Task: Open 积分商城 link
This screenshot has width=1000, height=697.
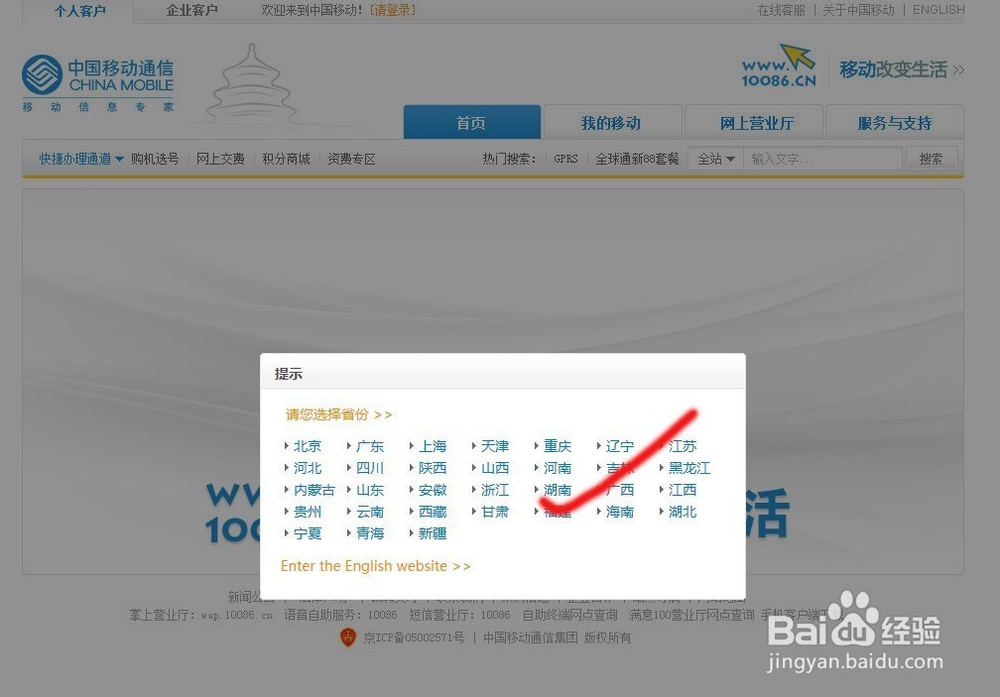Action: coord(286,159)
